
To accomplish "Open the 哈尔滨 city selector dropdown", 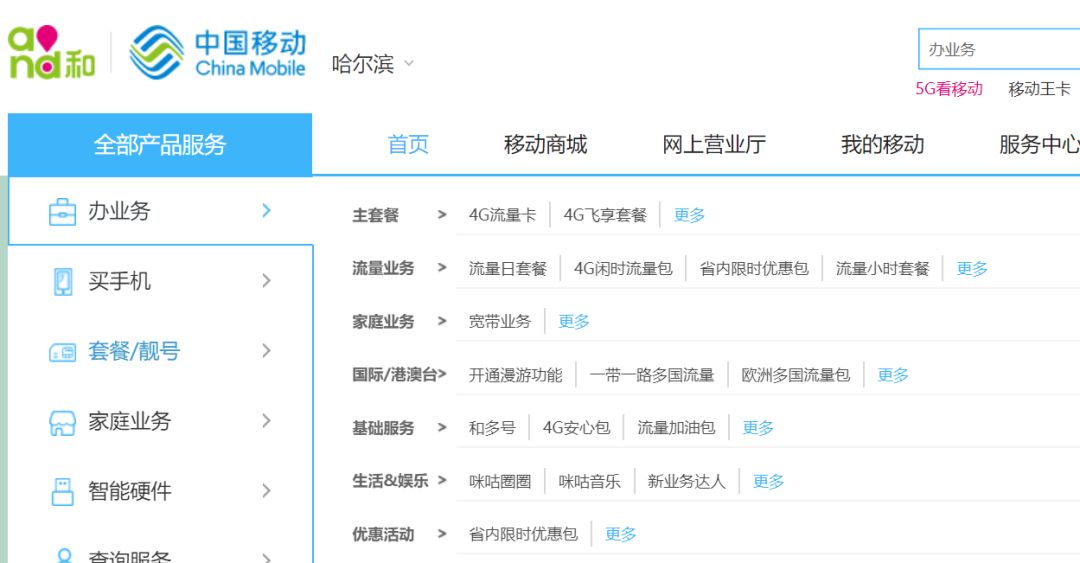I will pos(373,64).
